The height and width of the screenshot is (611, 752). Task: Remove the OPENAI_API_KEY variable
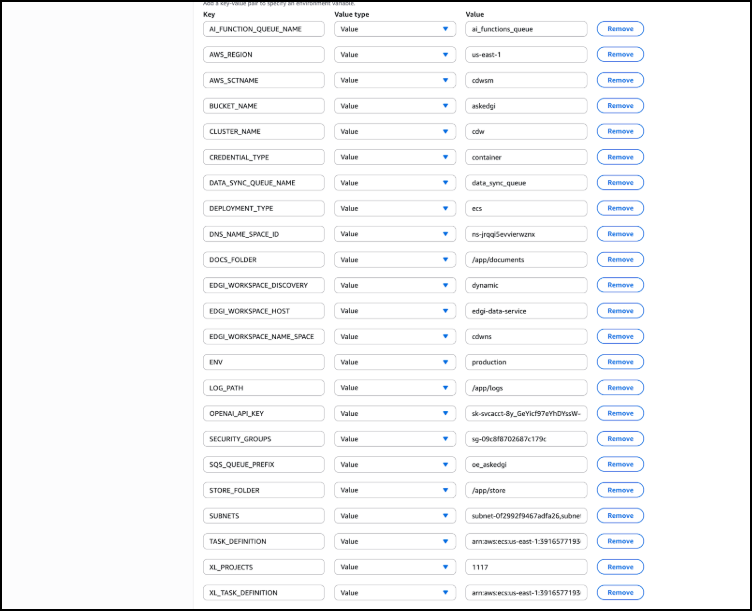pyautogui.click(x=620, y=413)
